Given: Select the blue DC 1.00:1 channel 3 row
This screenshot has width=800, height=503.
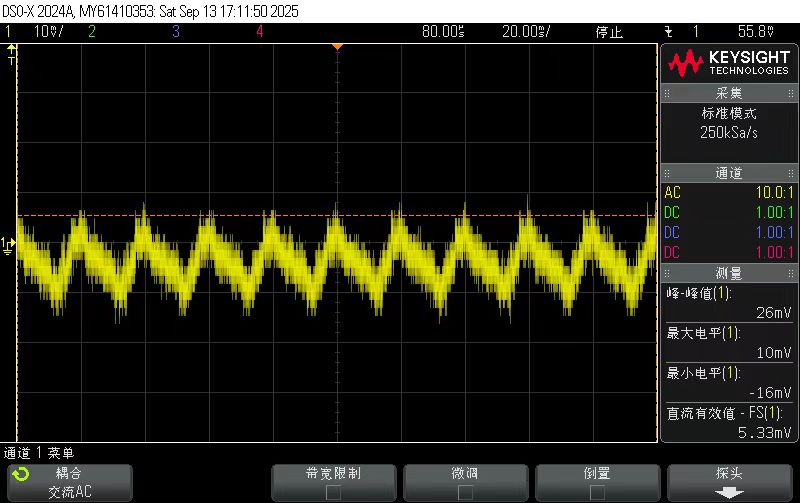Looking at the screenshot, I should click(729, 233).
